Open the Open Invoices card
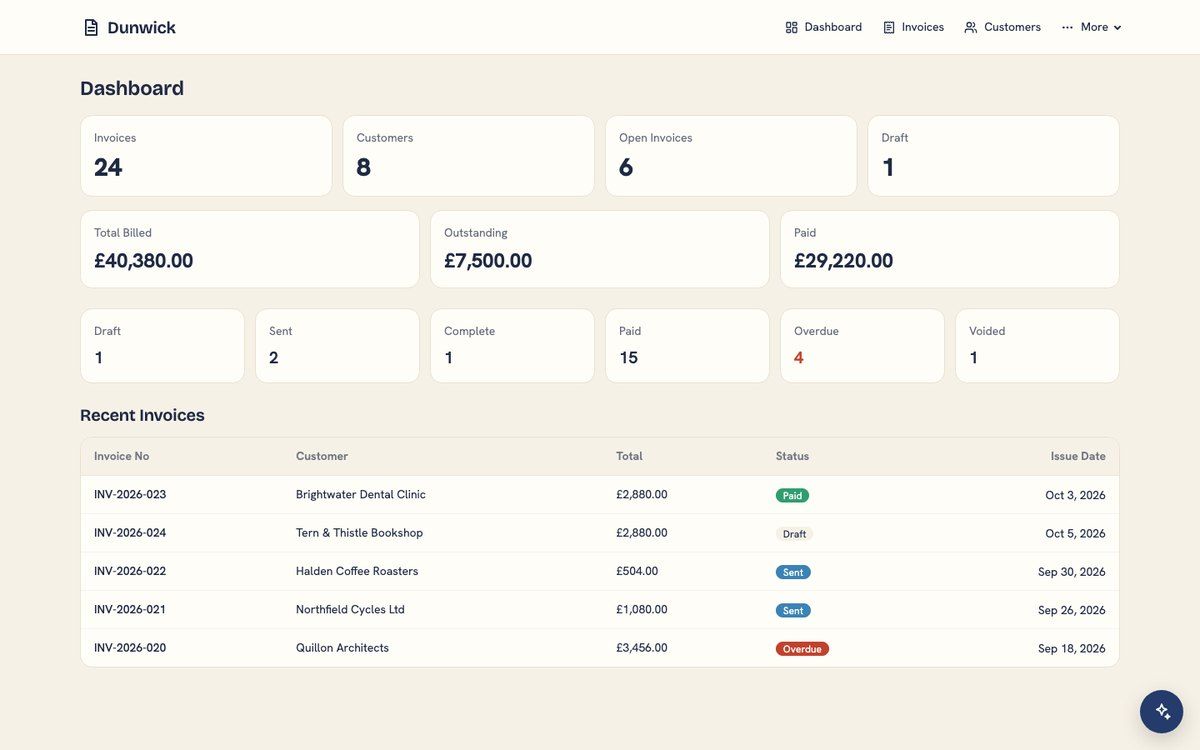 731,156
